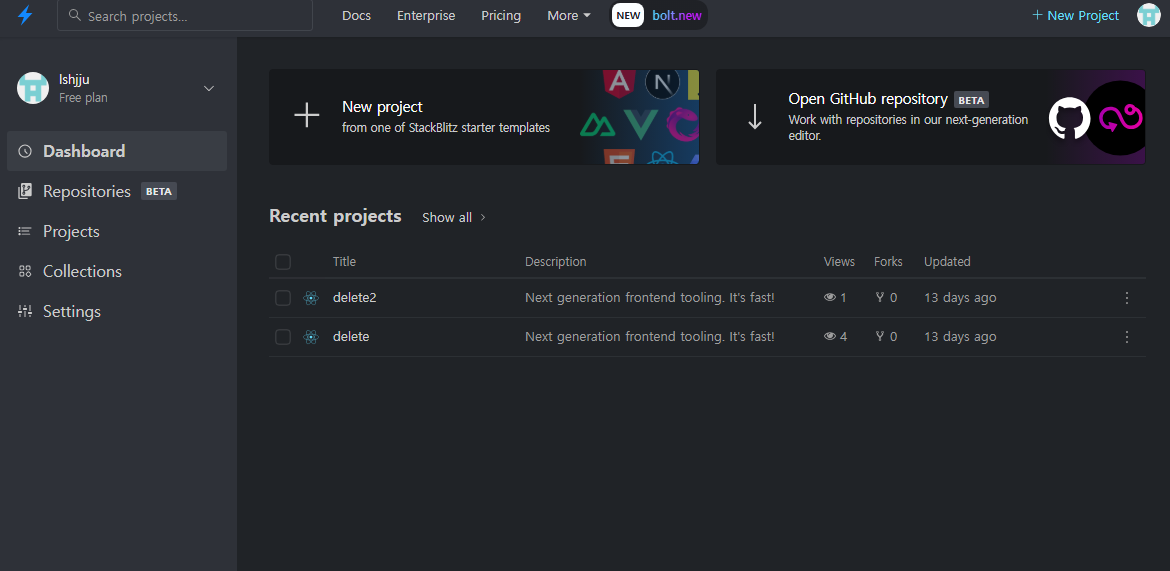Click the Title column header

[344, 261]
